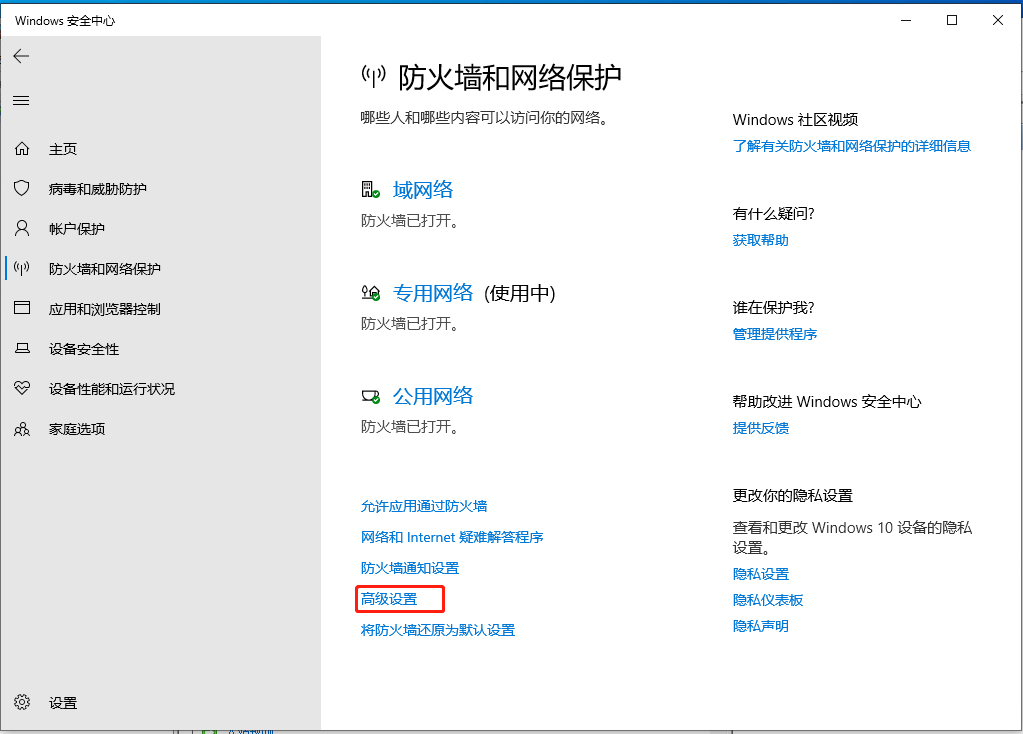Click (使用中) label beside 专用网络
Screen dimensions: 1023x734
[520, 294]
